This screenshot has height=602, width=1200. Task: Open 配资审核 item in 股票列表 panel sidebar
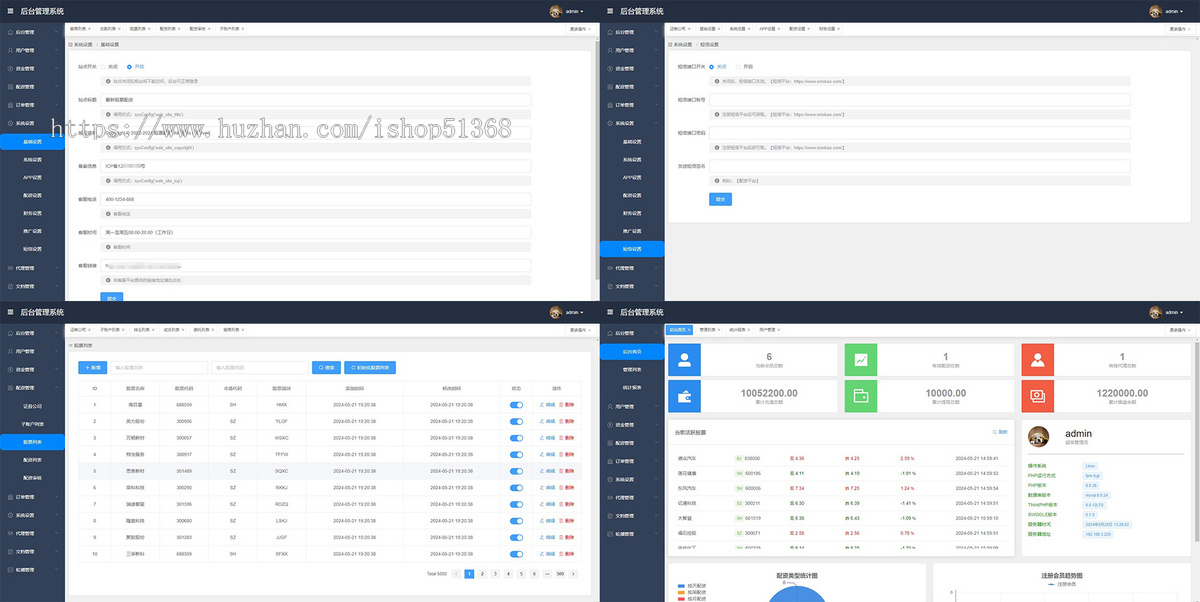32,478
